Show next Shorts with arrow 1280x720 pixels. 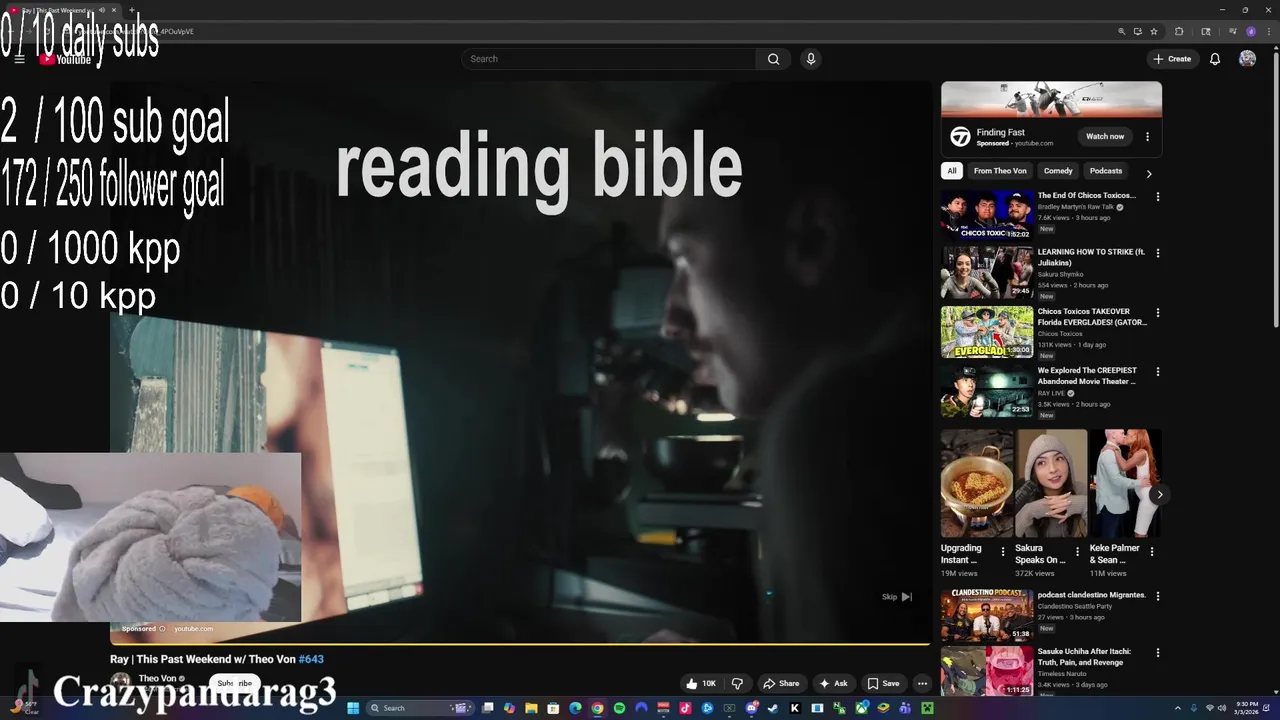(1159, 494)
